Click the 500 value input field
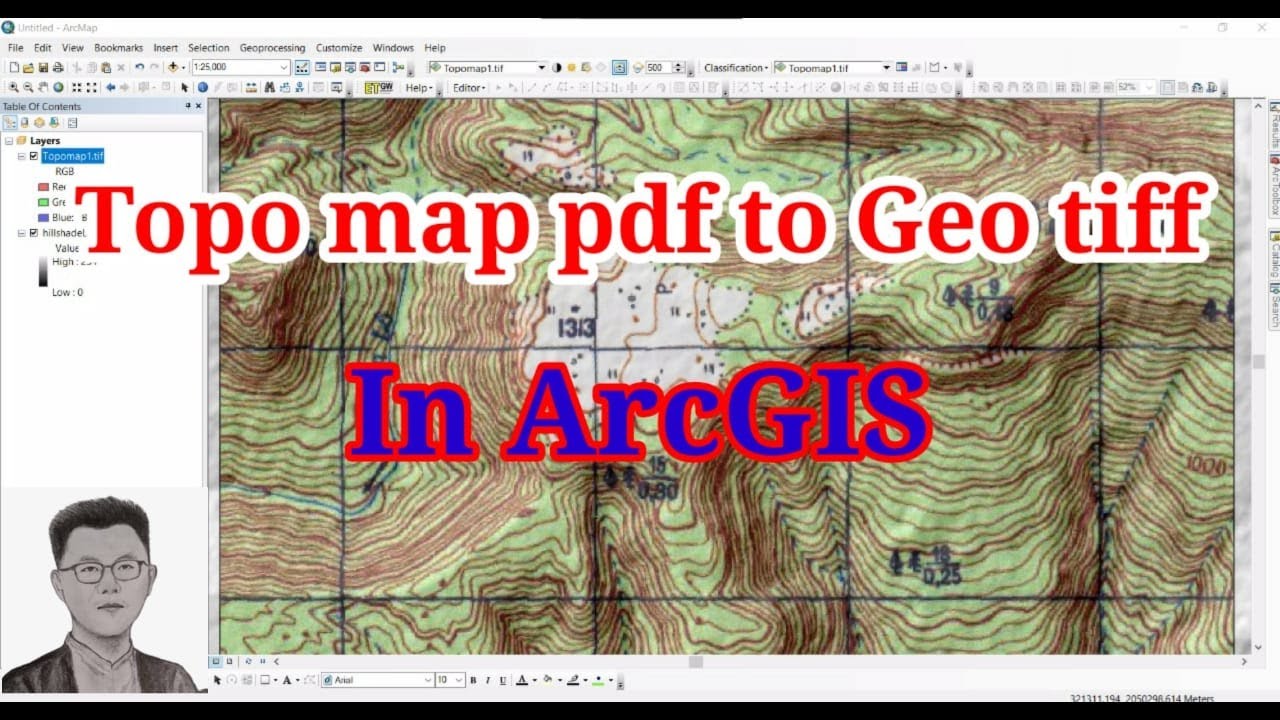Viewport: 1280px width, 720px height. tap(657, 68)
